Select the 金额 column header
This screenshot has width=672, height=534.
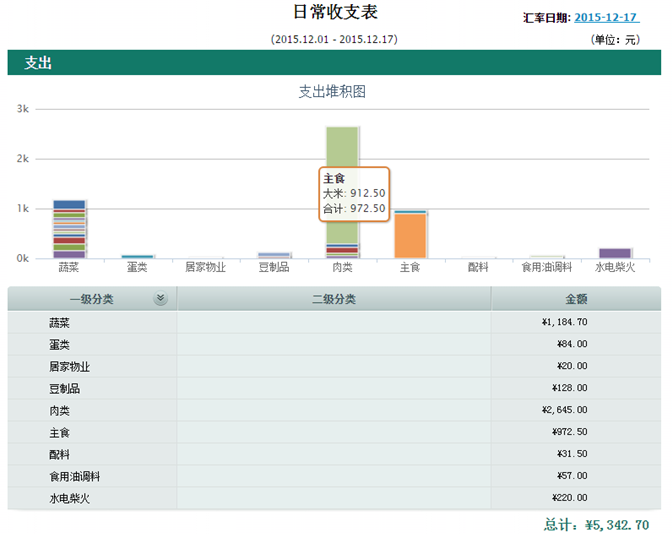click(576, 299)
